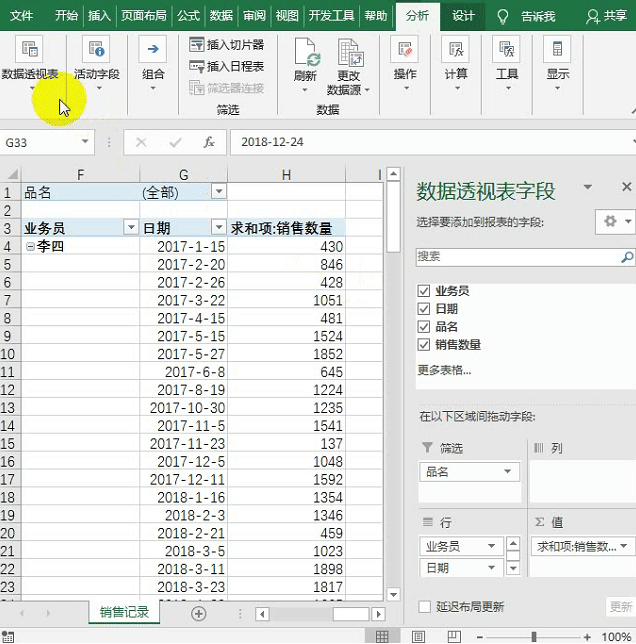
Task: Open the 操作 (Actions) icon
Action: click(x=405, y=49)
